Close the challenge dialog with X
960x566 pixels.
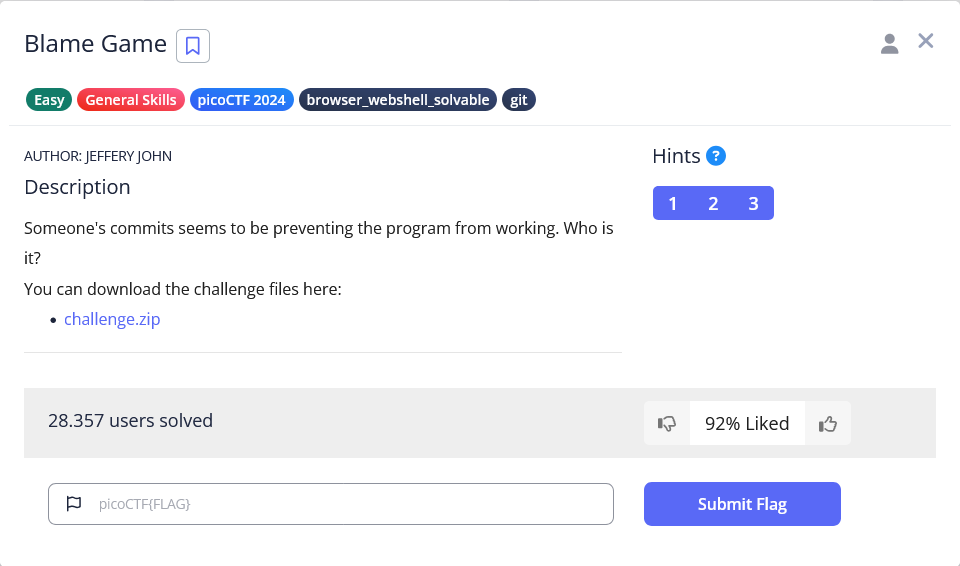tap(926, 41)
